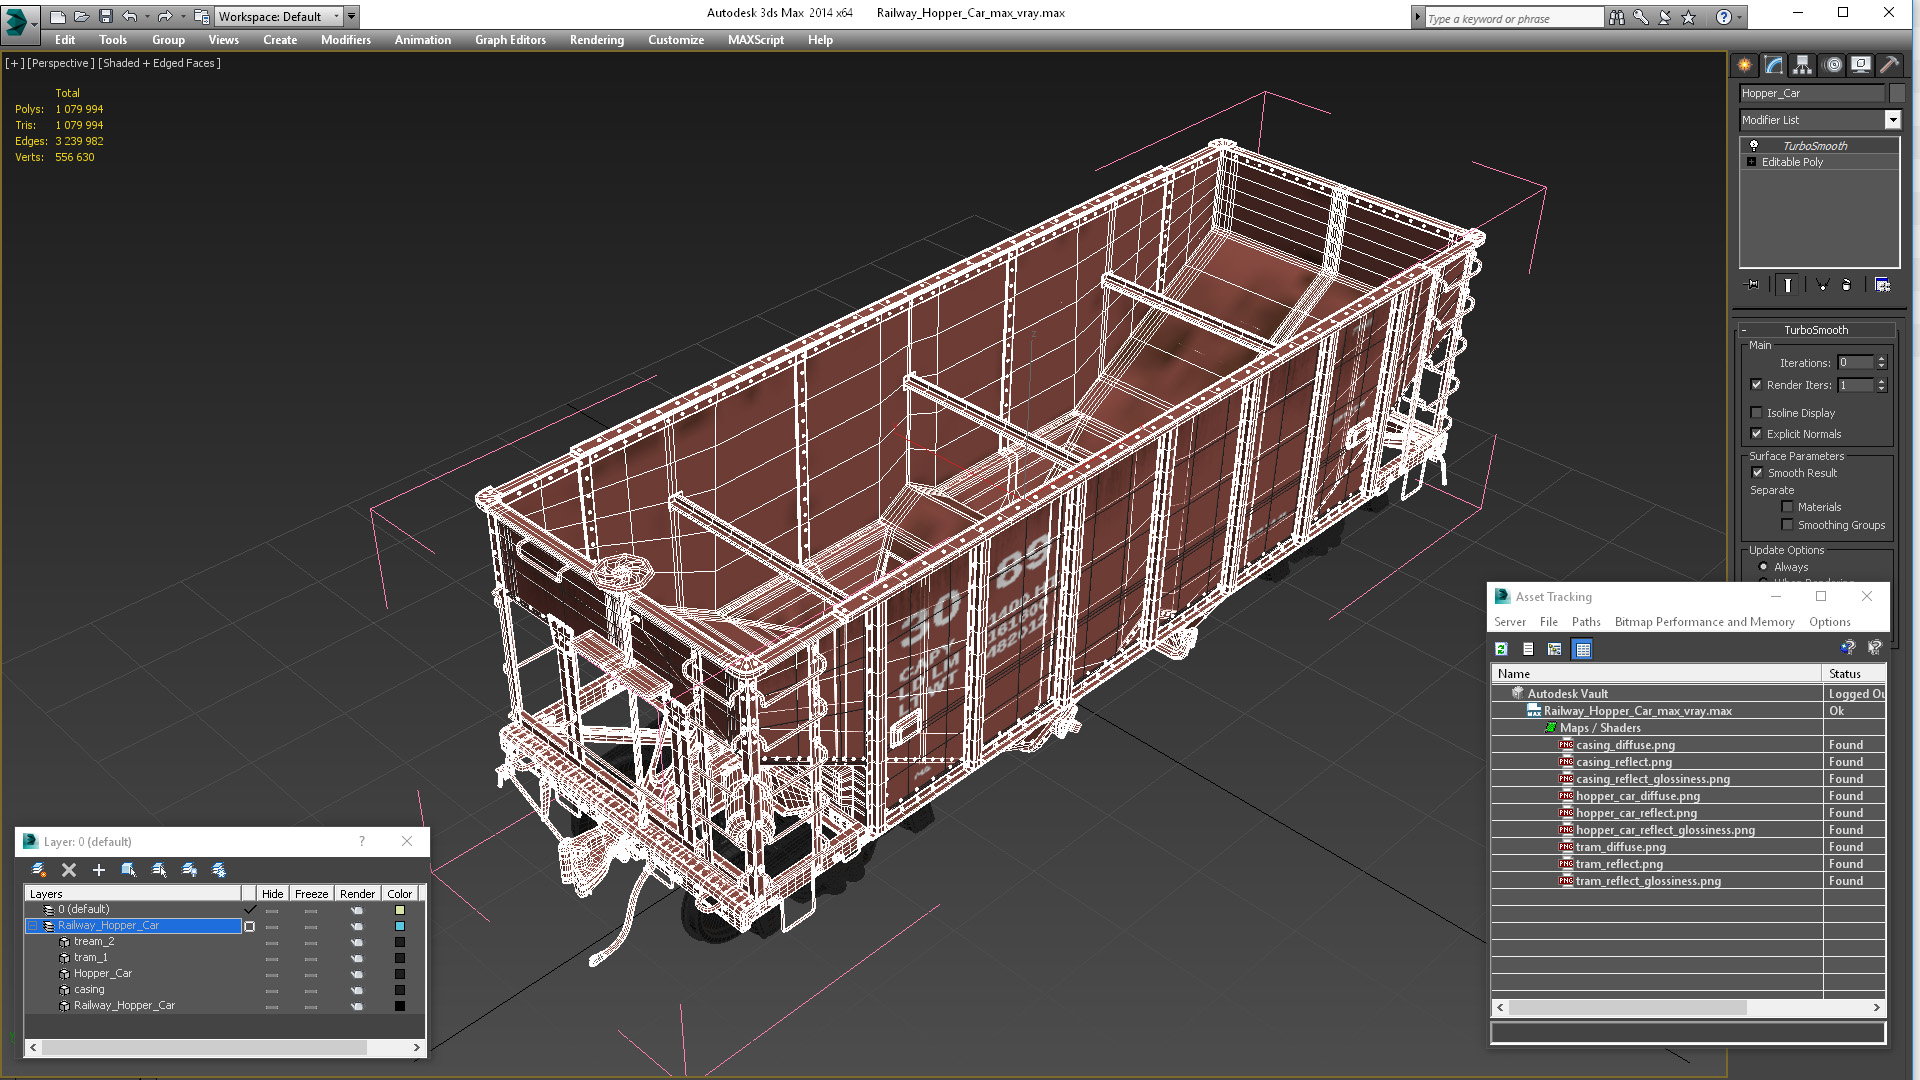
Task: Open the Utilities hammer panel tab
Action: pyautogui.click(x=1889, y=65)
